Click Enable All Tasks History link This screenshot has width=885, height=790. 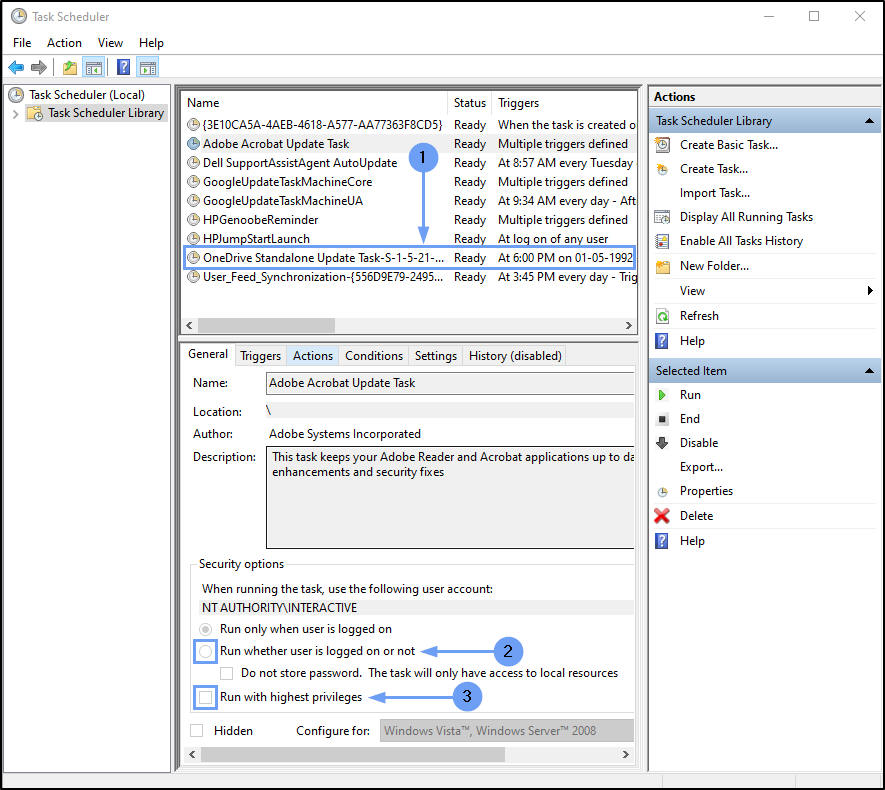tap(741, 241)
